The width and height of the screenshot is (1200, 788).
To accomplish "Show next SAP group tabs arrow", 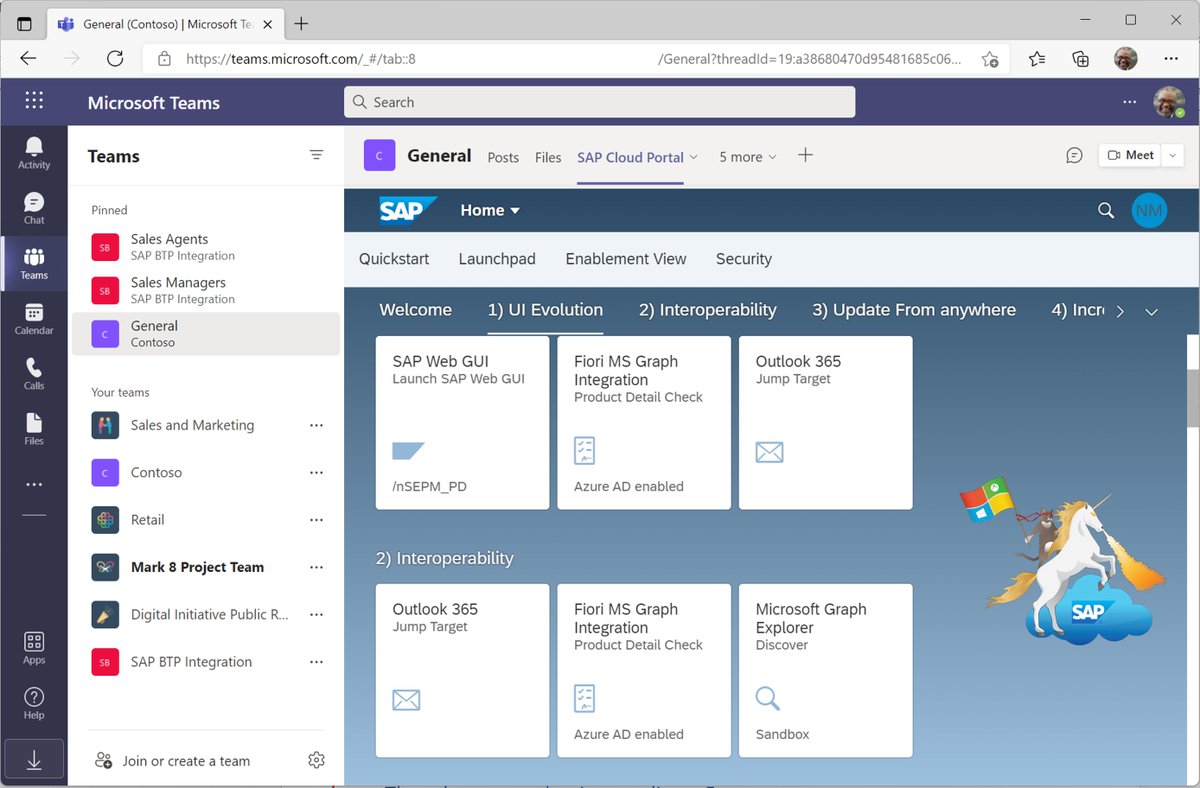I will (1120, 311).
